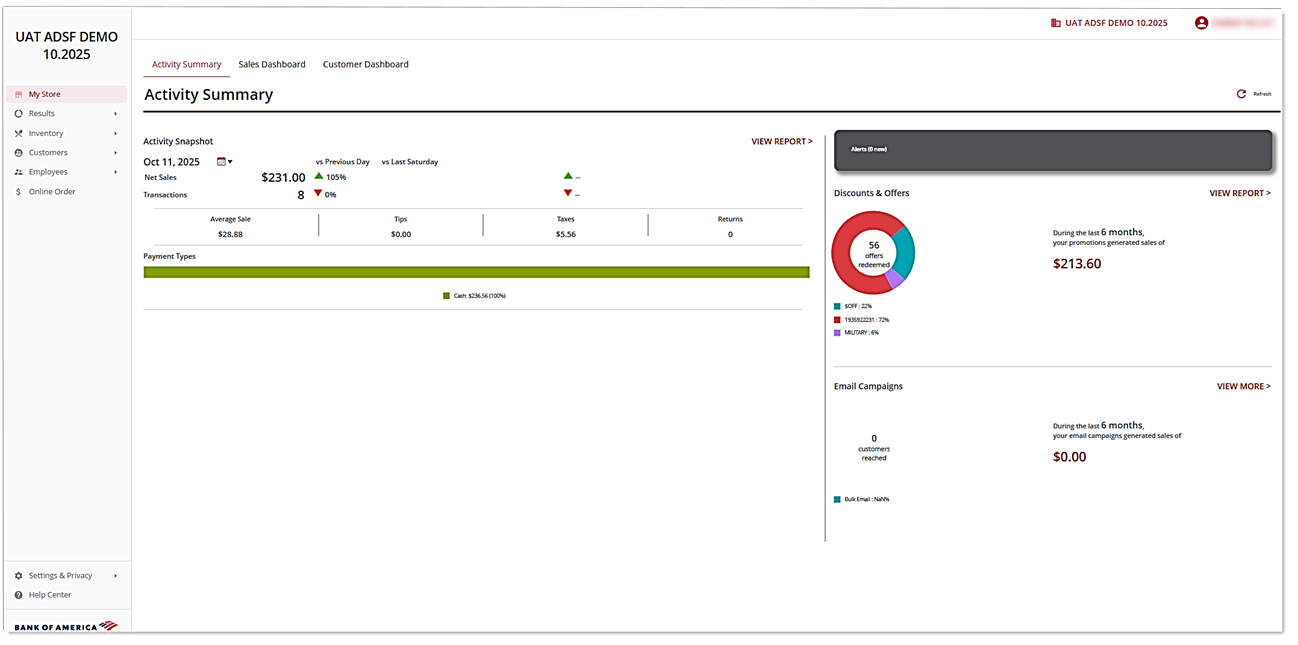
Task: Open the user account profile icon
Action: click(x=1201, y=21)
